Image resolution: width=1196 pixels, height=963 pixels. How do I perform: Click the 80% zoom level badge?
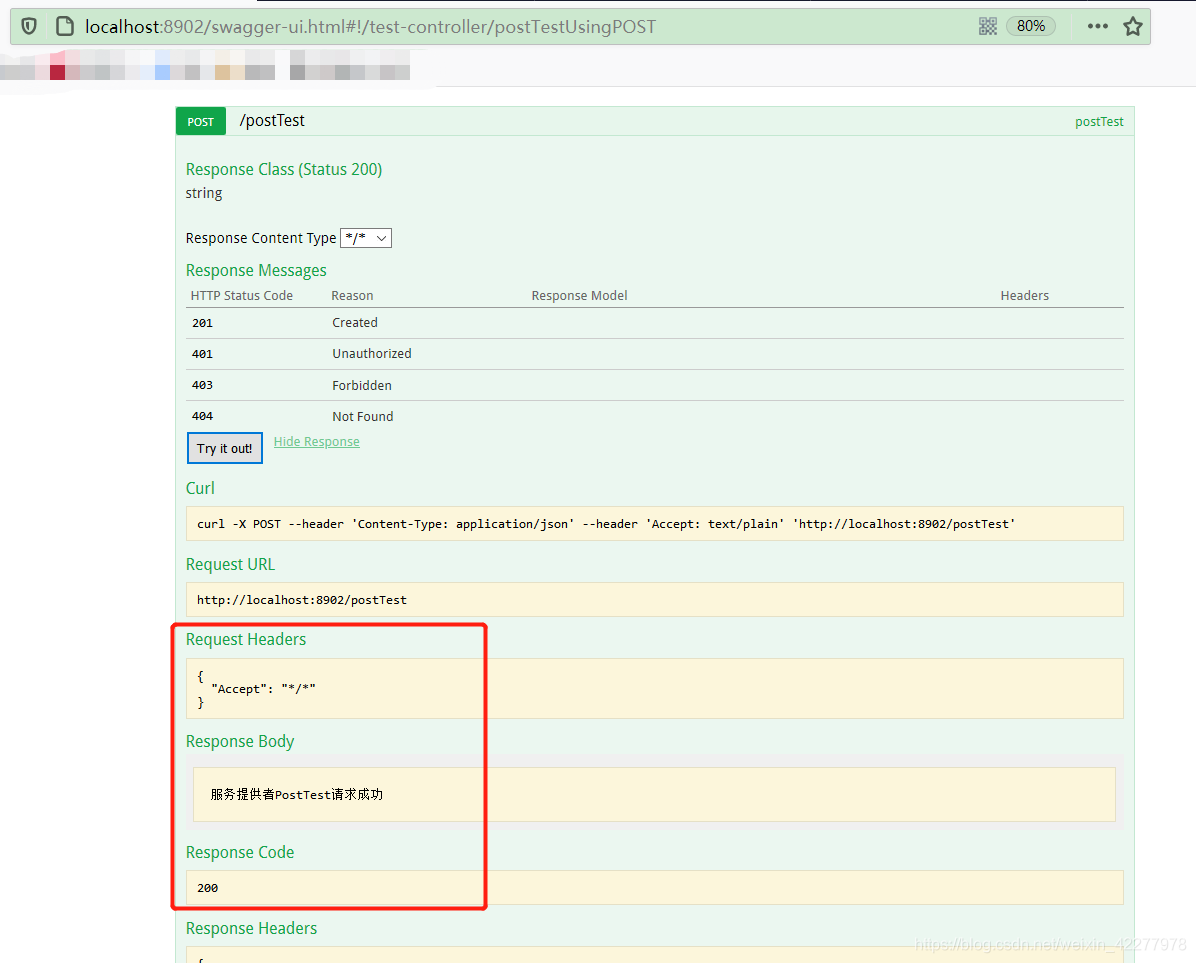(1031, 27)
